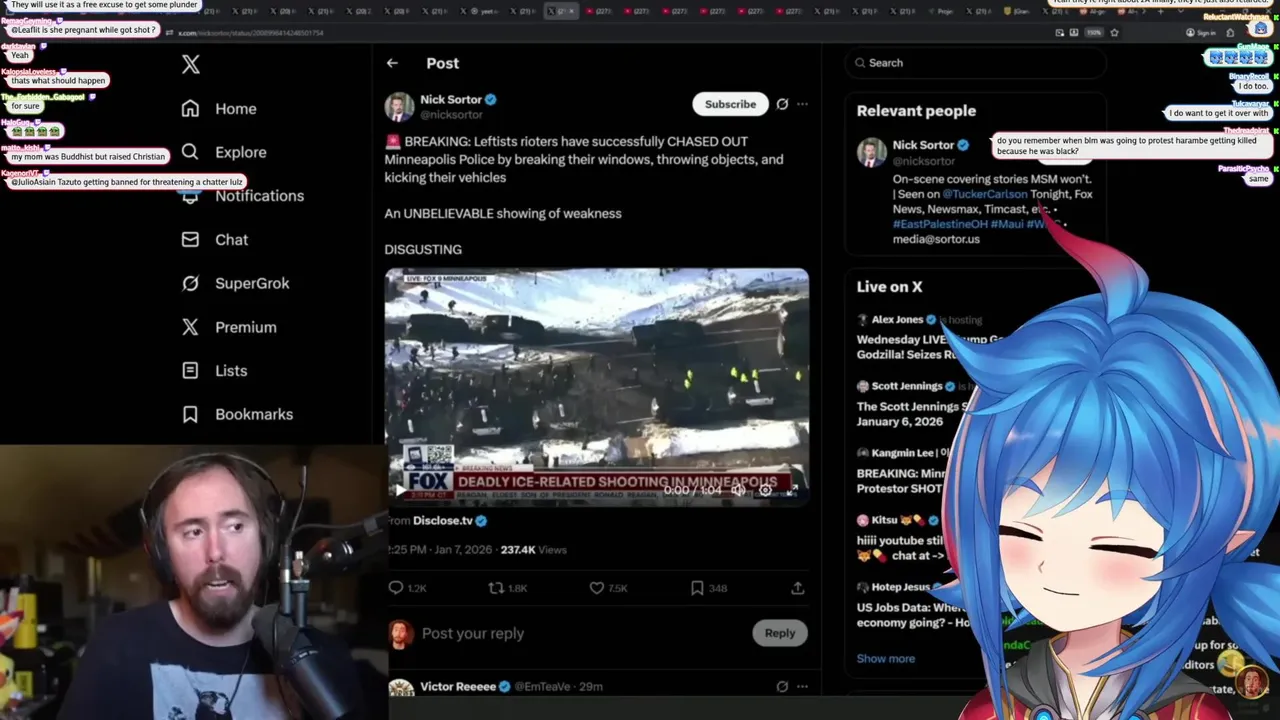Open the Explore page

(224, 152)
